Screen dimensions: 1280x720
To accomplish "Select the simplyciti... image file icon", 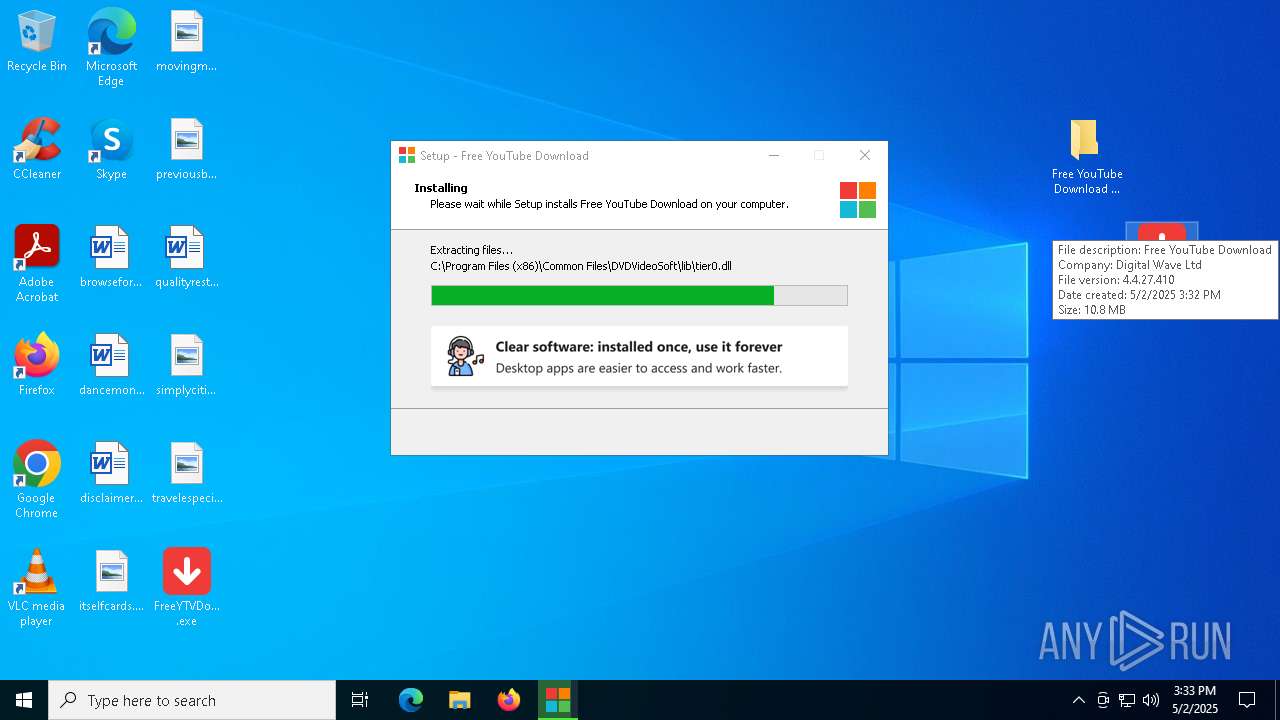I will [186, 366].
